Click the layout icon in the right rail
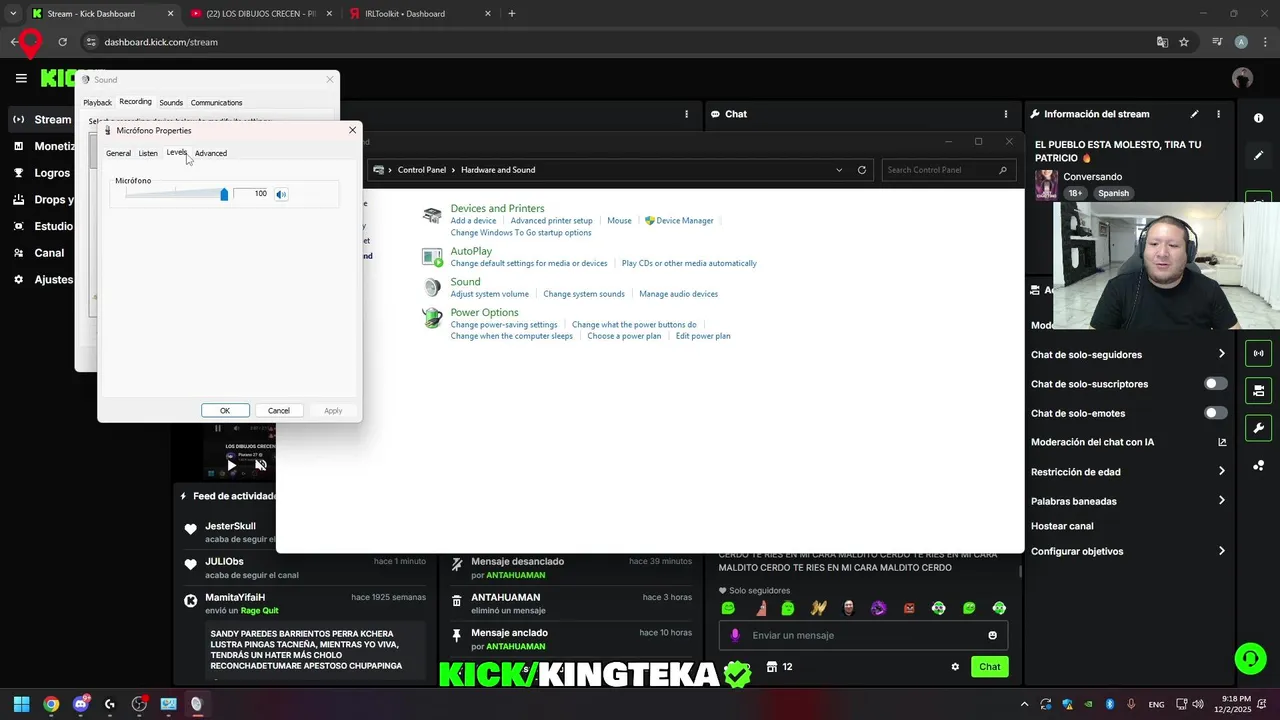 click(1258, 391)
